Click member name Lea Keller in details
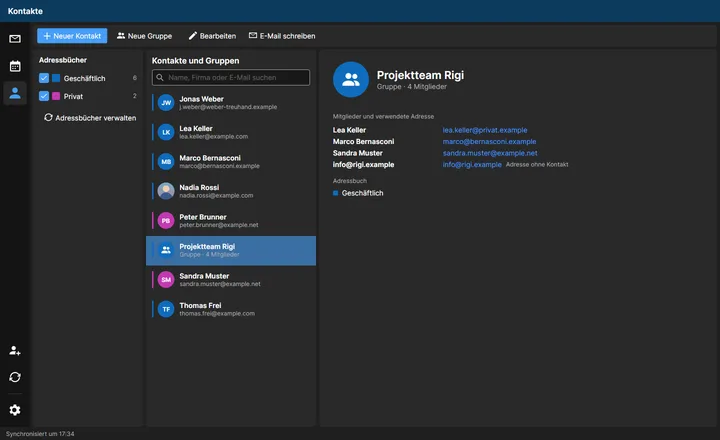Viewport: 720px width, 440px height. coord(349,130)
